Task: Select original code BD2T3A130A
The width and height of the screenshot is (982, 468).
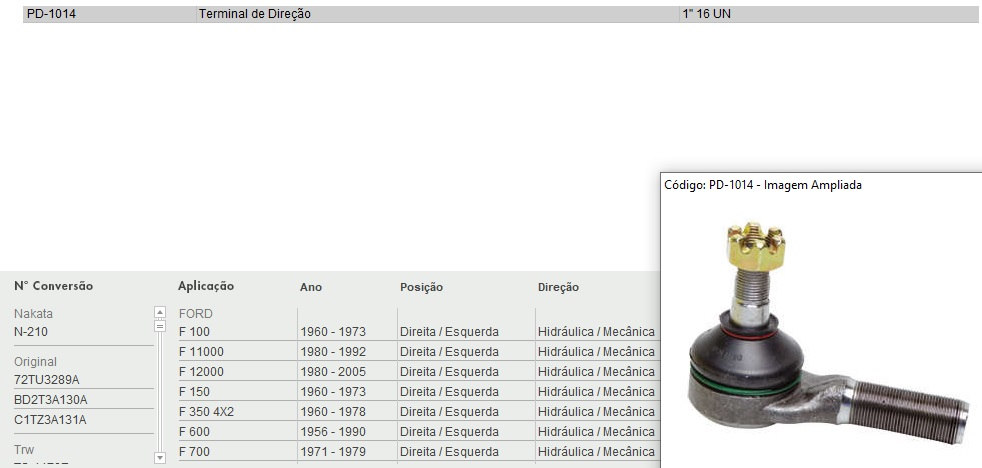Action: 51,400
